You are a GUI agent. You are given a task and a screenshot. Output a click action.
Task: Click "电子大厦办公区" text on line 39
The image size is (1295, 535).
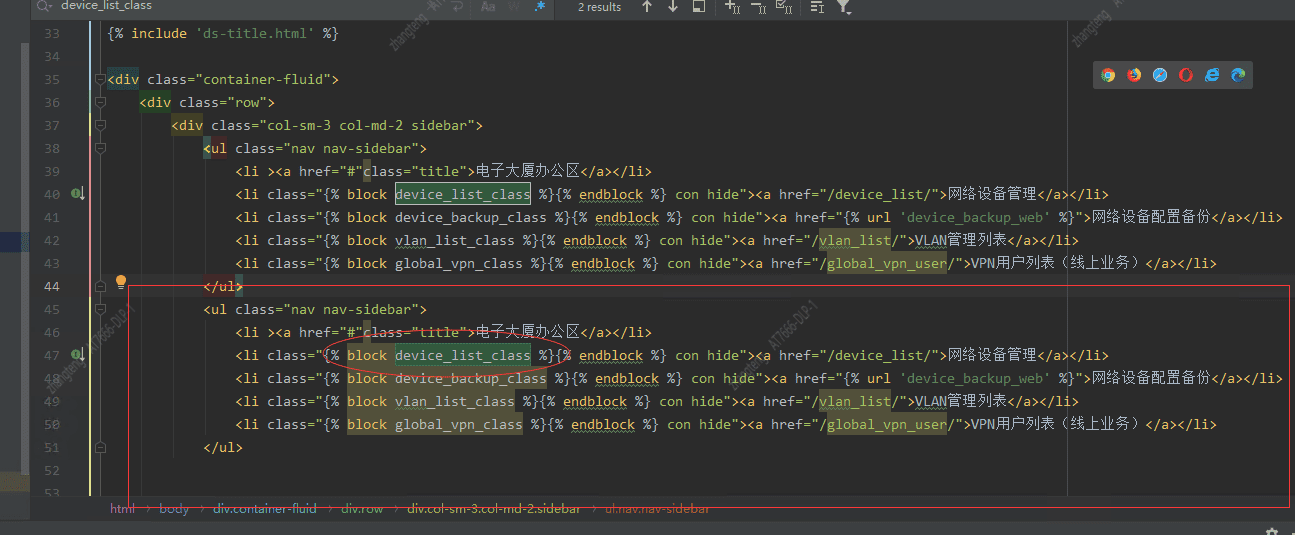[x=528, y=171]
